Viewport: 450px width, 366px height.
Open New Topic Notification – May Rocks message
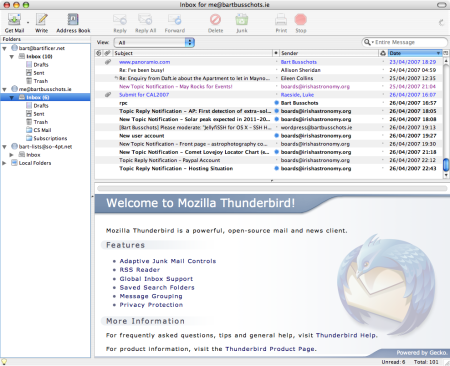176,86
